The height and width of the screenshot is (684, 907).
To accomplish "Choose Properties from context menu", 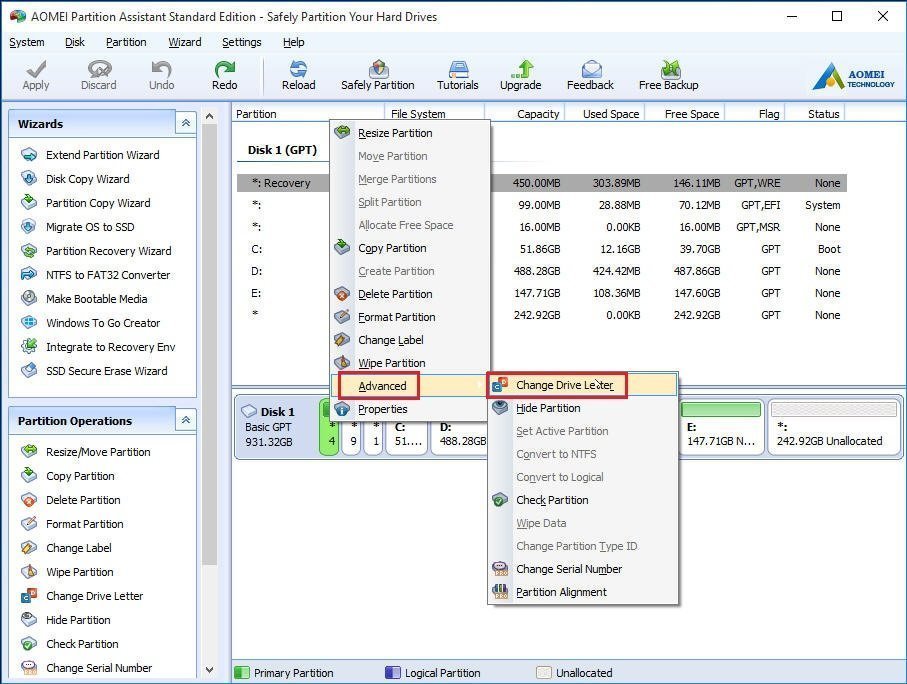I will pos(410,409).
